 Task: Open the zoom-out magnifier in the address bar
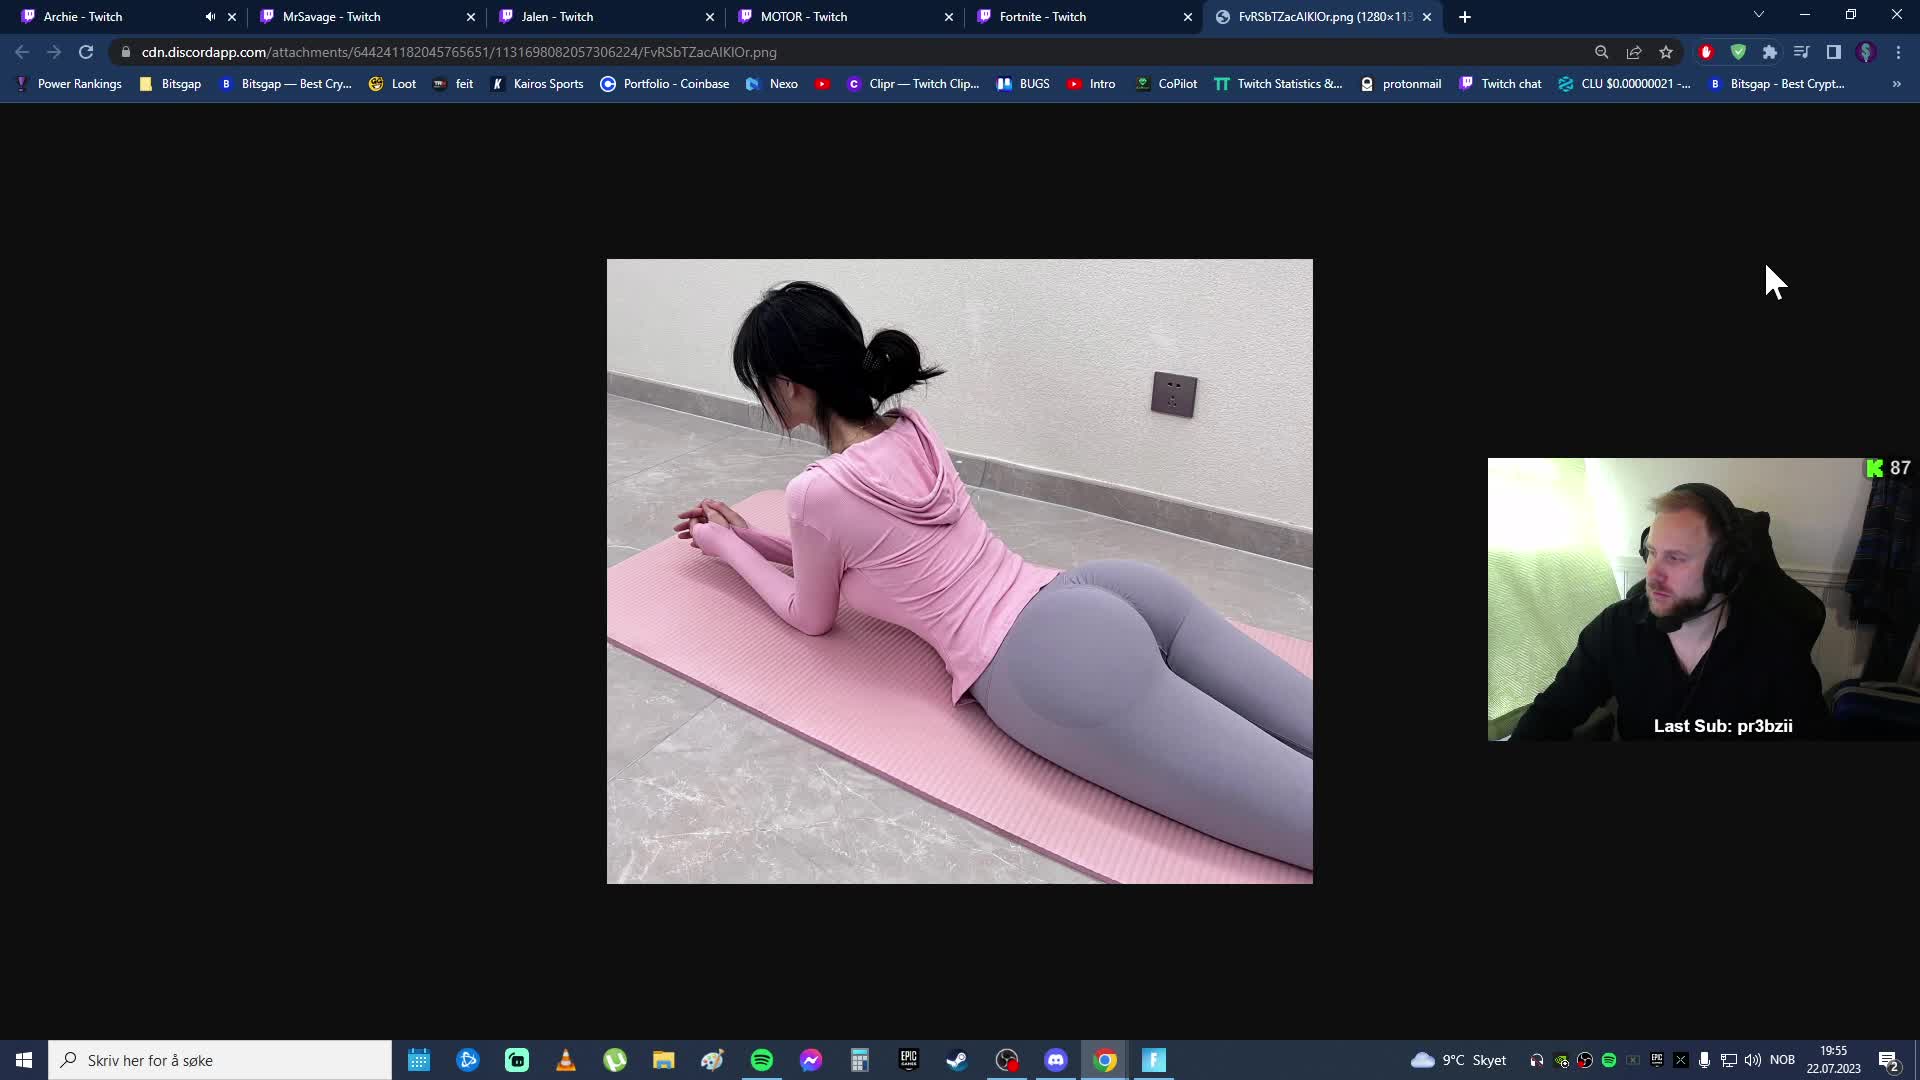click(x=1601, y=52)
